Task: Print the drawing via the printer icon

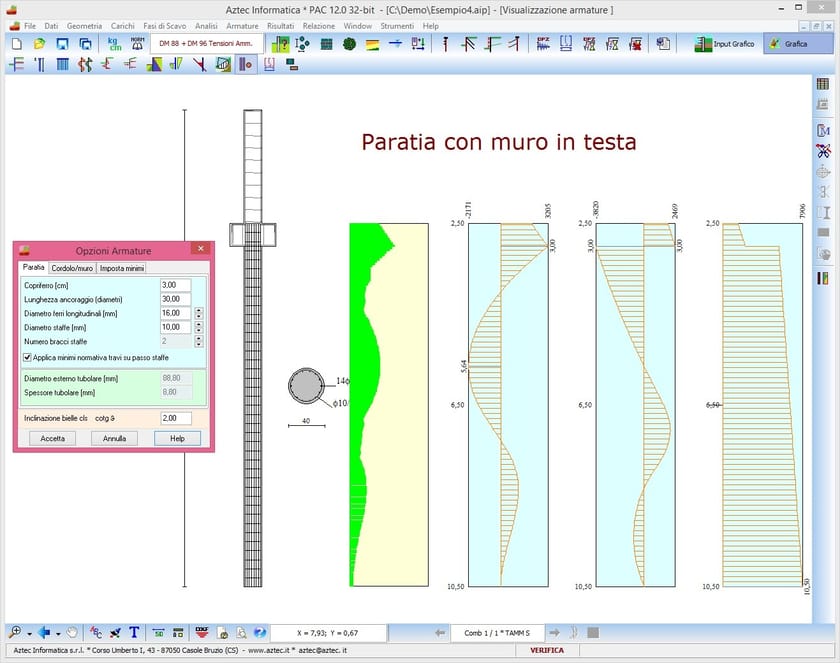Action: click(242, 632)
